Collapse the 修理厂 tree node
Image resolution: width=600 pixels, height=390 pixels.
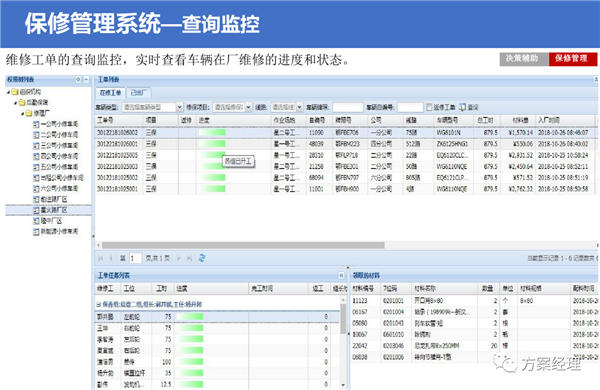coord(23,114)
